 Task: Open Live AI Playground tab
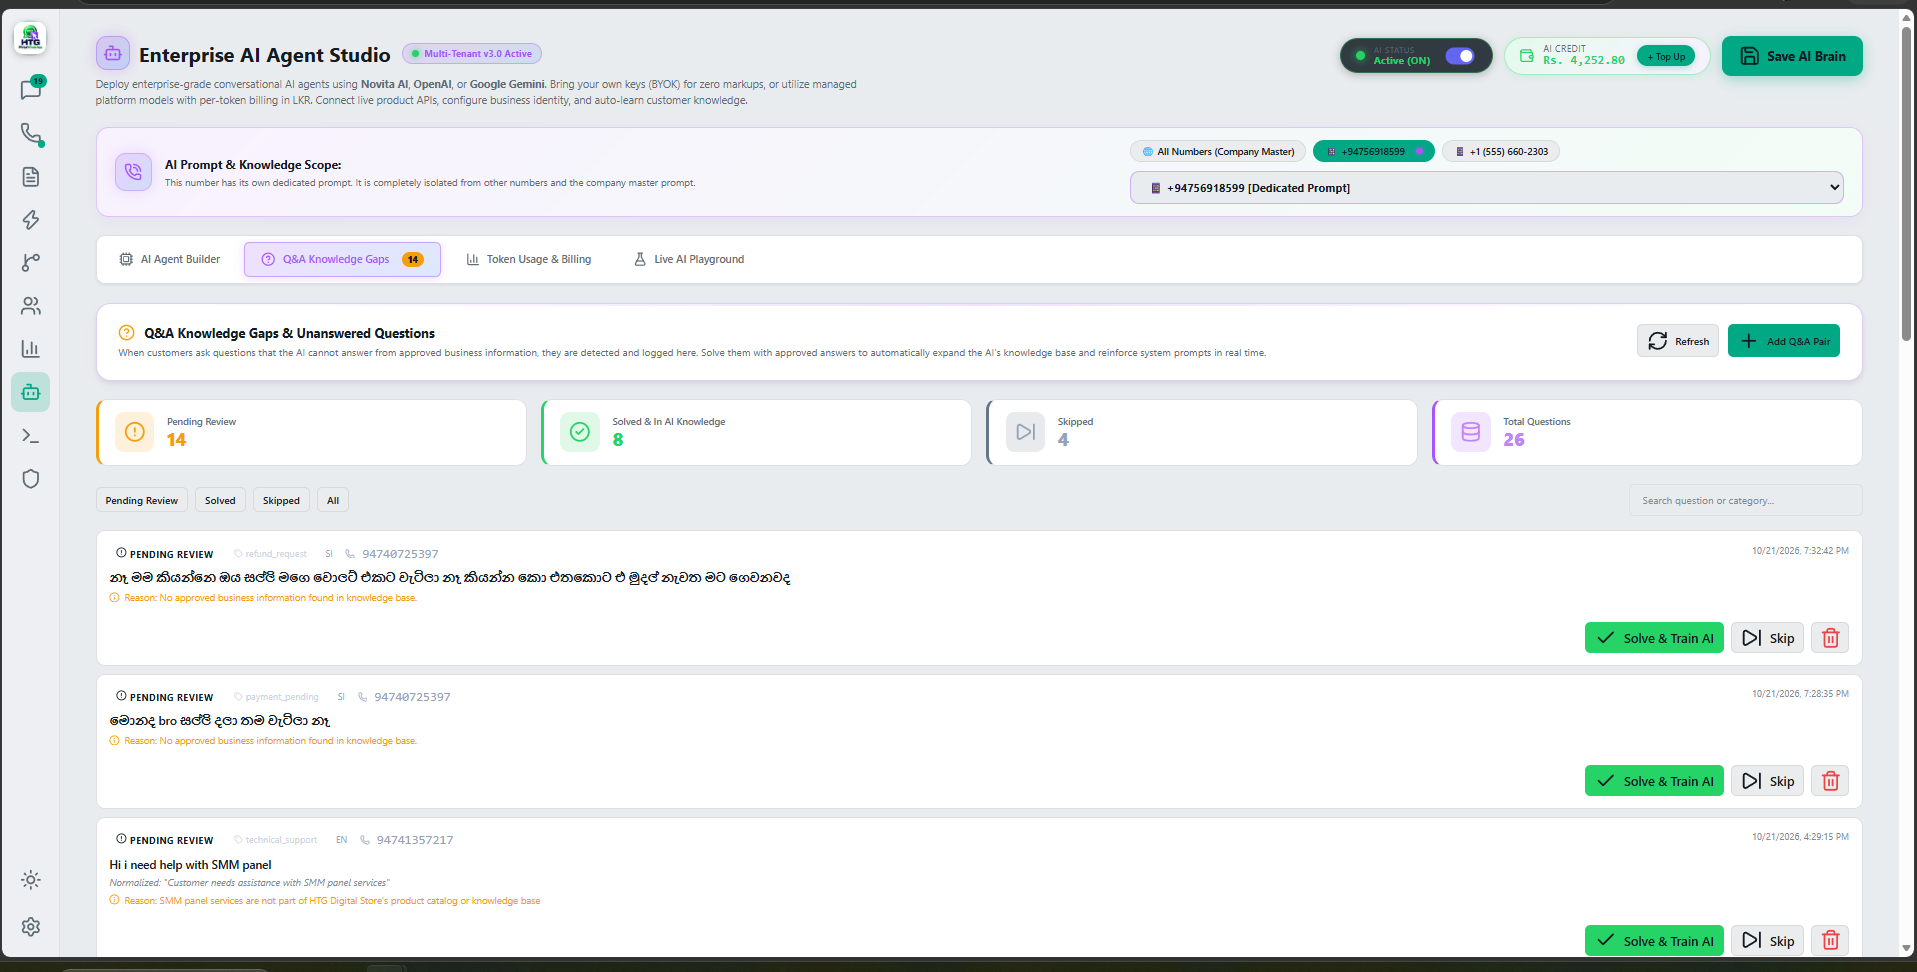point(689,259)
